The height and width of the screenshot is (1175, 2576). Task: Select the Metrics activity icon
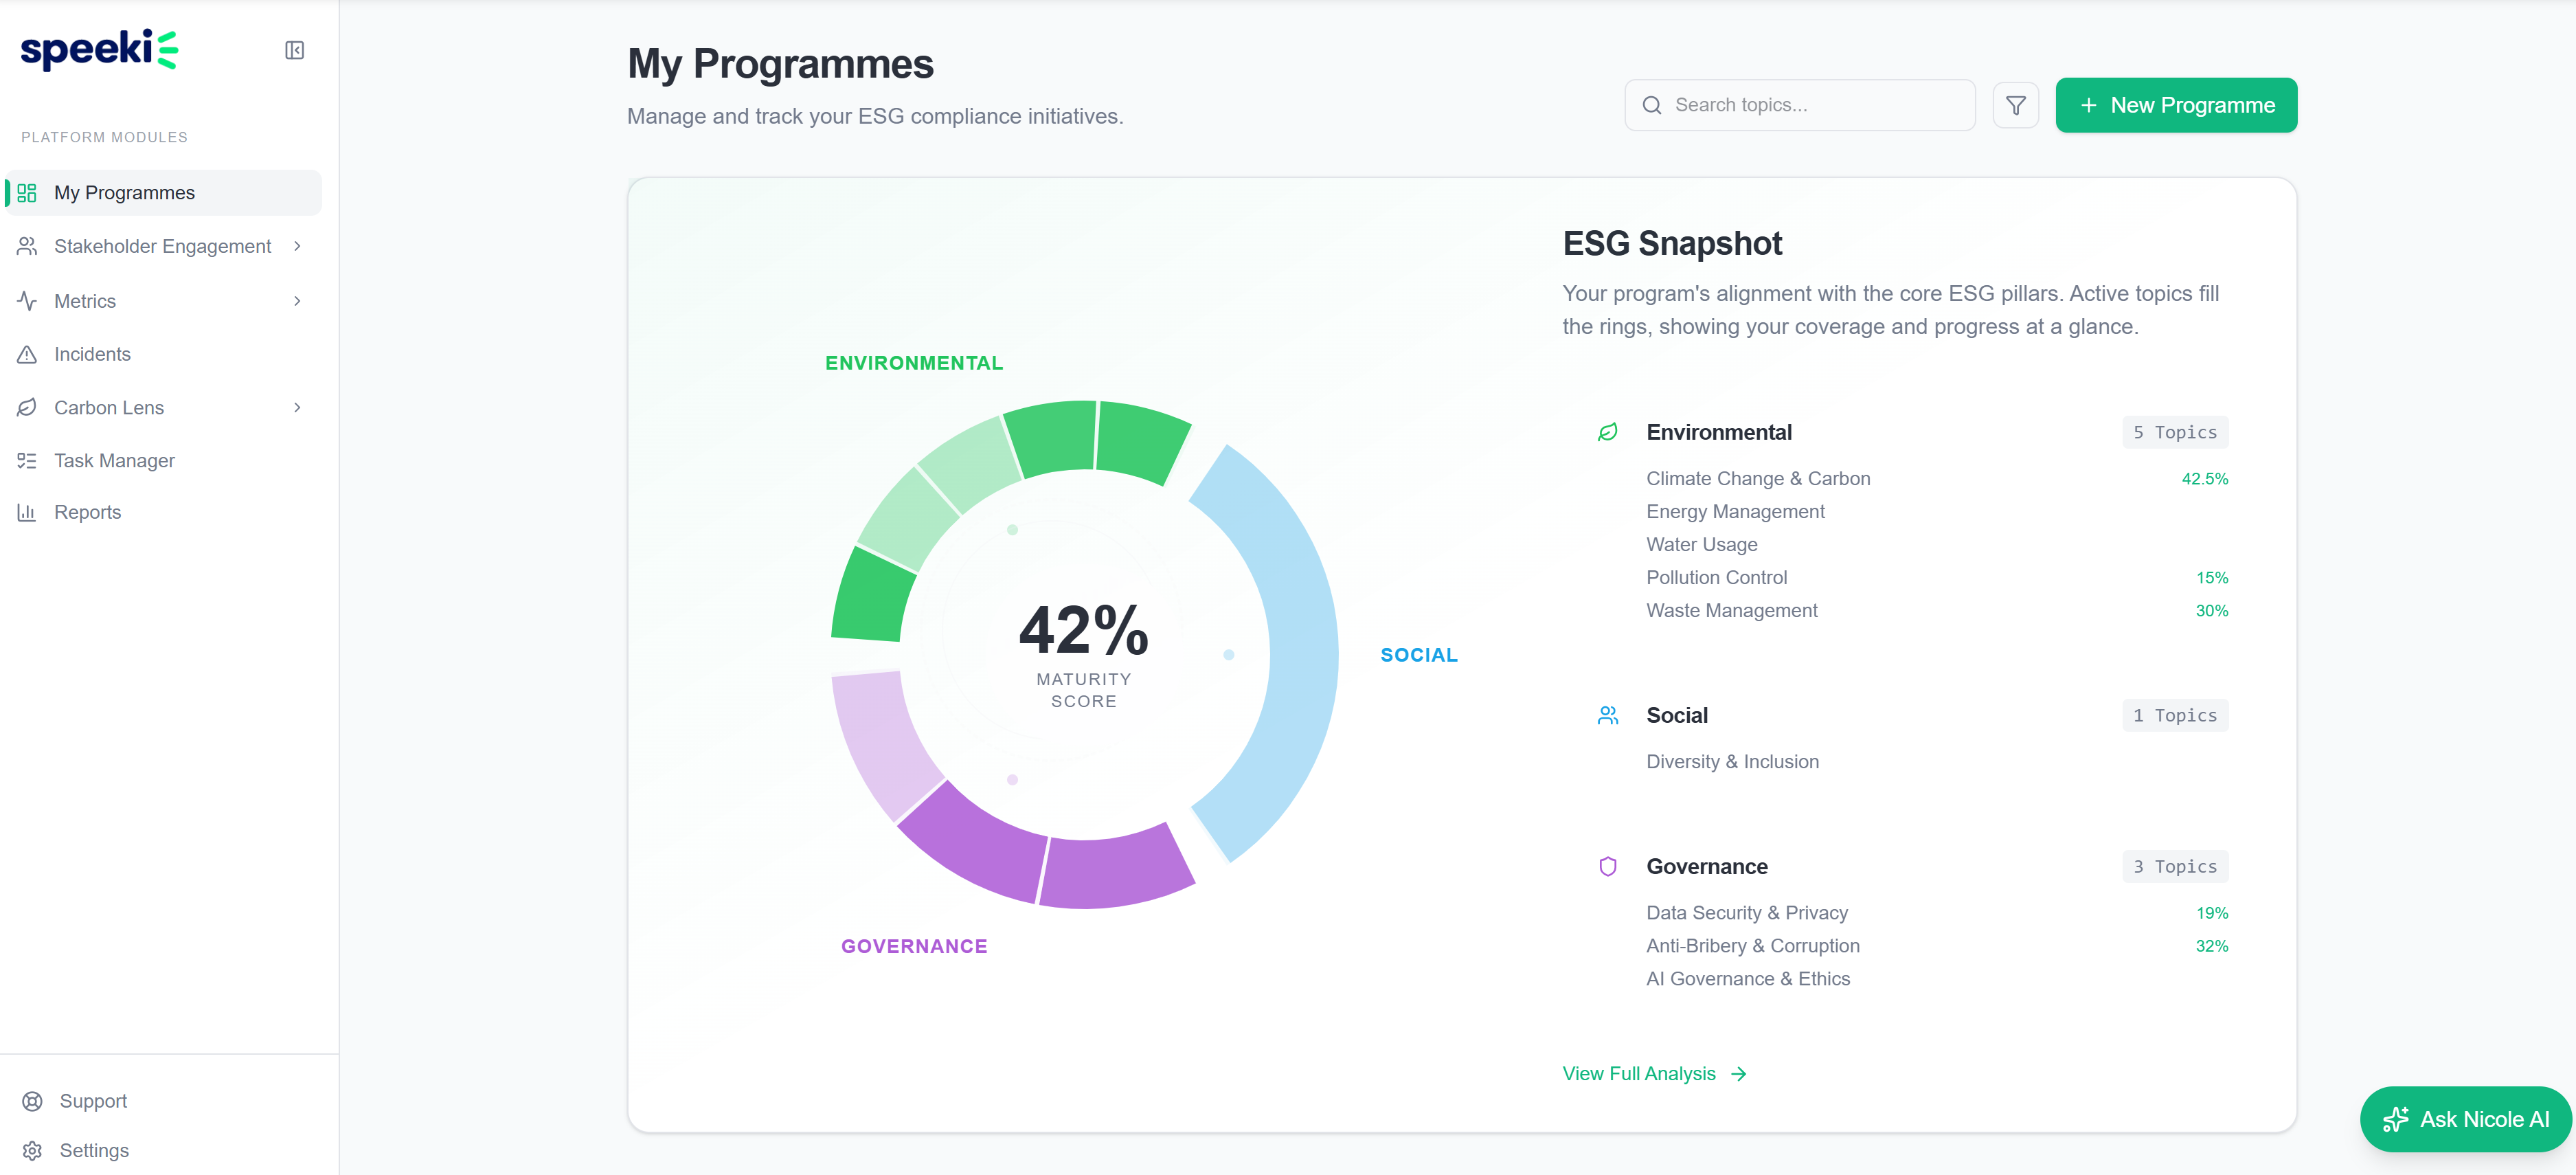[x=27, y=300]
